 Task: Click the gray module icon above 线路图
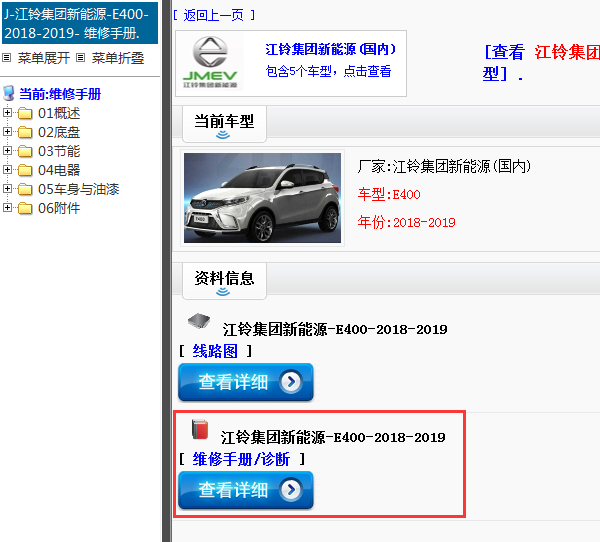coord(199,321)
